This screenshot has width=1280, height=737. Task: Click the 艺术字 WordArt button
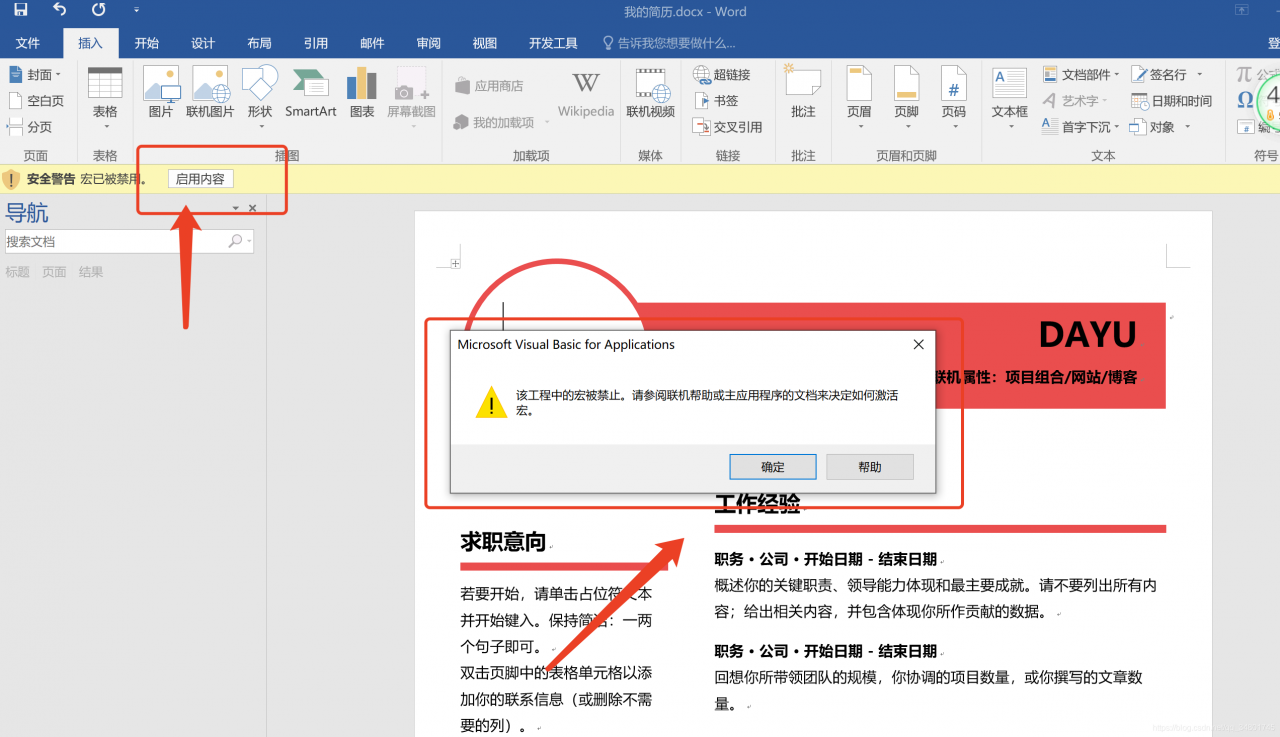[x=1075, y=101]
